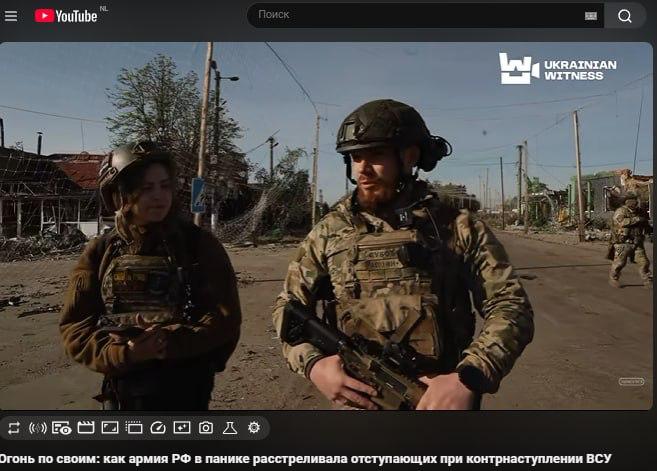Image resolution: width=657 pixels, height=471 pixels.
Task: Click the video player frame
Action: coord(326,226)
